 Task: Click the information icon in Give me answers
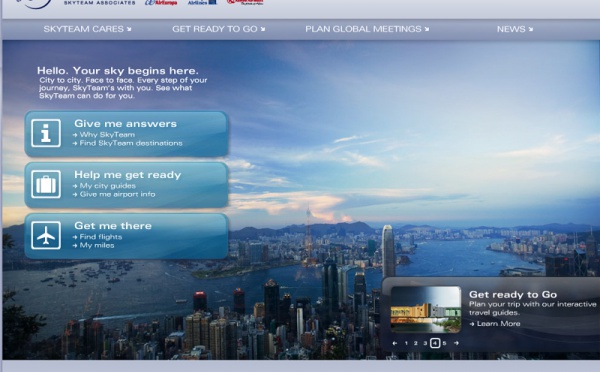[46, 133]
